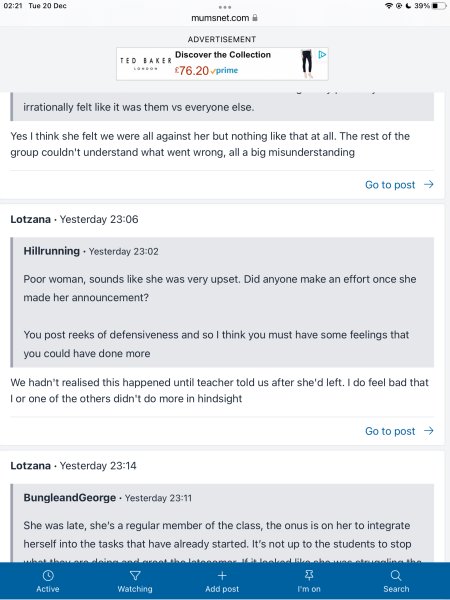Tap the Add post plus icon
The width and height of the screenshot is (450, 600).
[x=222, y=576]
